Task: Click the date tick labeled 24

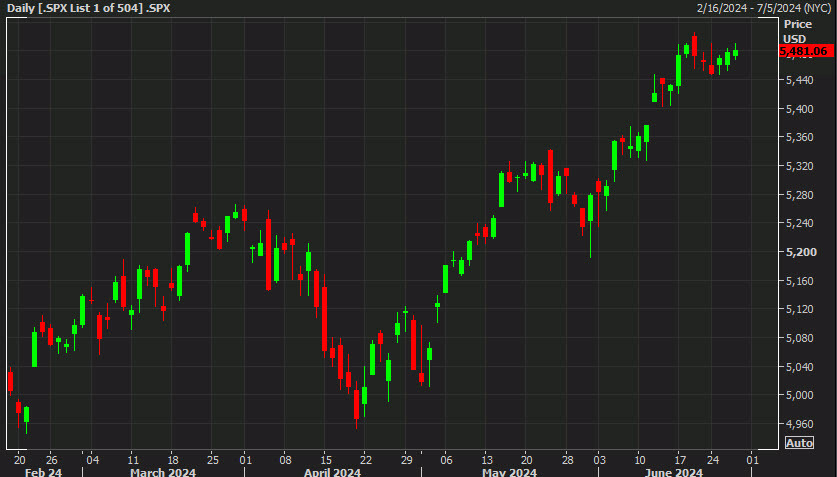Action: (713, 459)
